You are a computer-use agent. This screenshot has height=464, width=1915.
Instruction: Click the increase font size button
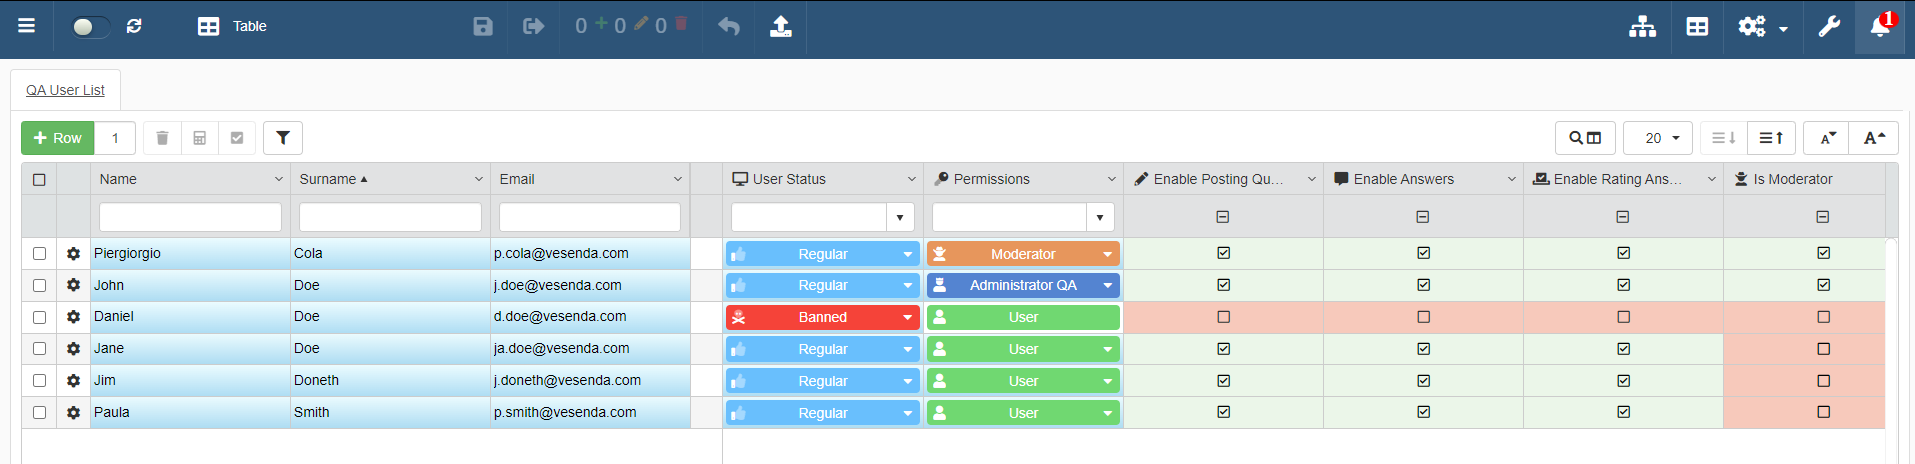pyautogui.click(x=1874, y=138)
